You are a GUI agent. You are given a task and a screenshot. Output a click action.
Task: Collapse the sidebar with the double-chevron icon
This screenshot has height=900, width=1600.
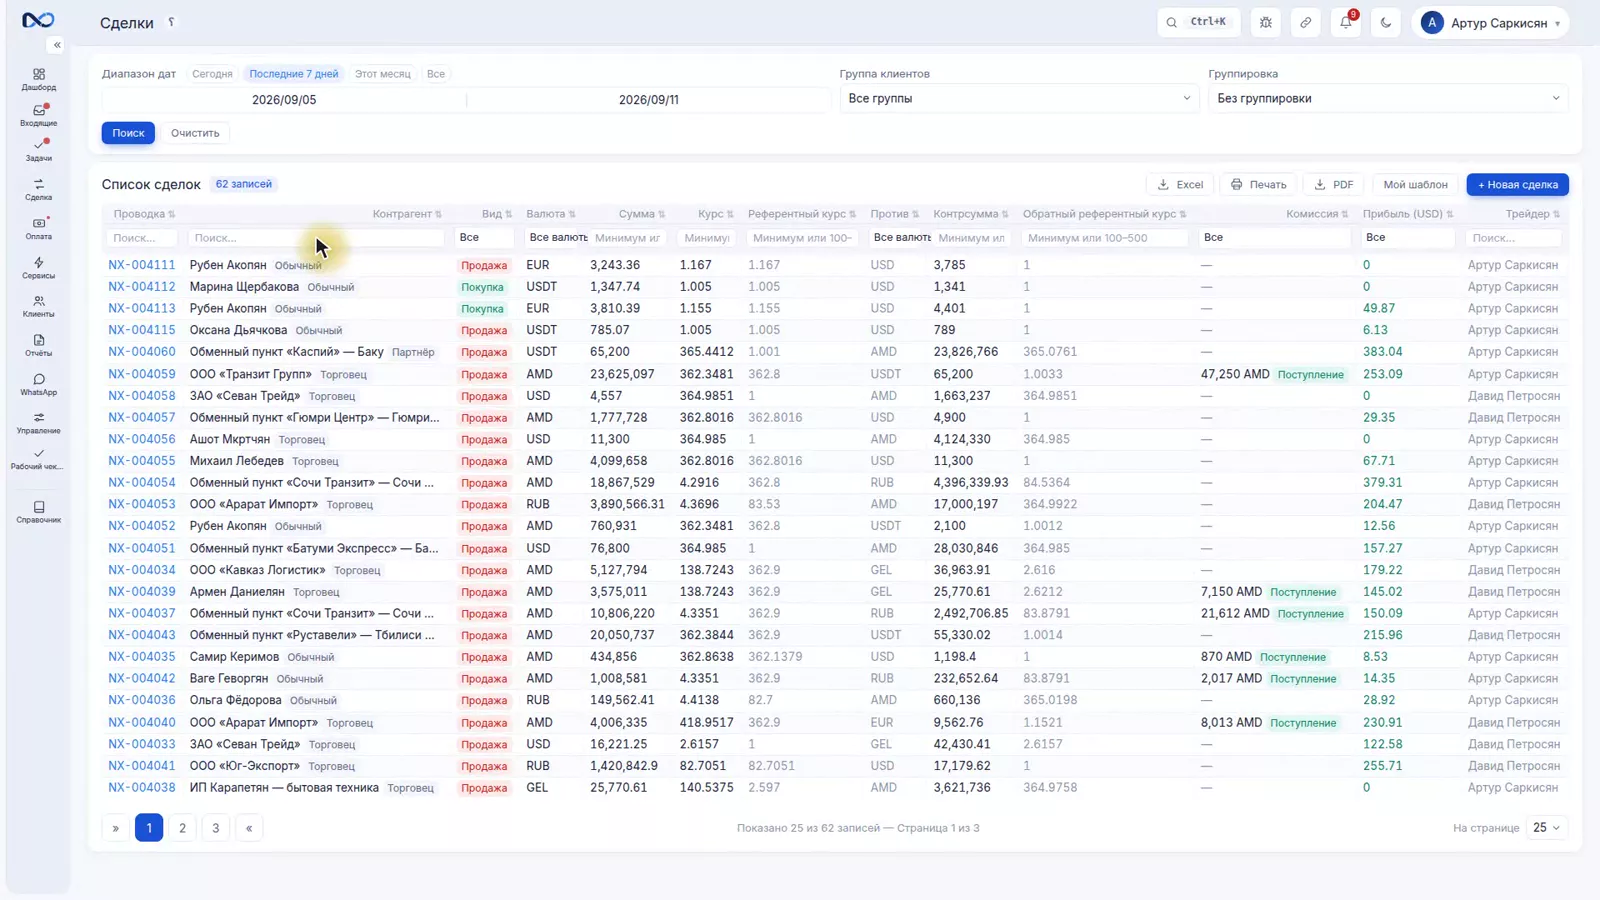[57, 45]
